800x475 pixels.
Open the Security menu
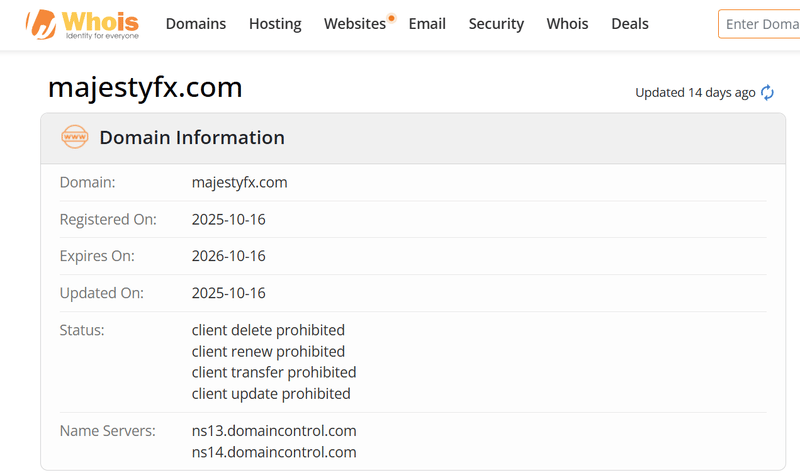[x=496, y=24]
